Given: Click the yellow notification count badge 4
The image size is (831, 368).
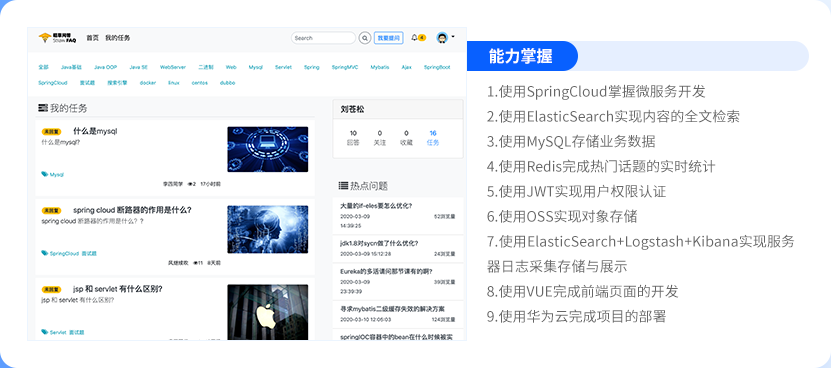Looking at the screenshot, I should [x=422, y=38].
